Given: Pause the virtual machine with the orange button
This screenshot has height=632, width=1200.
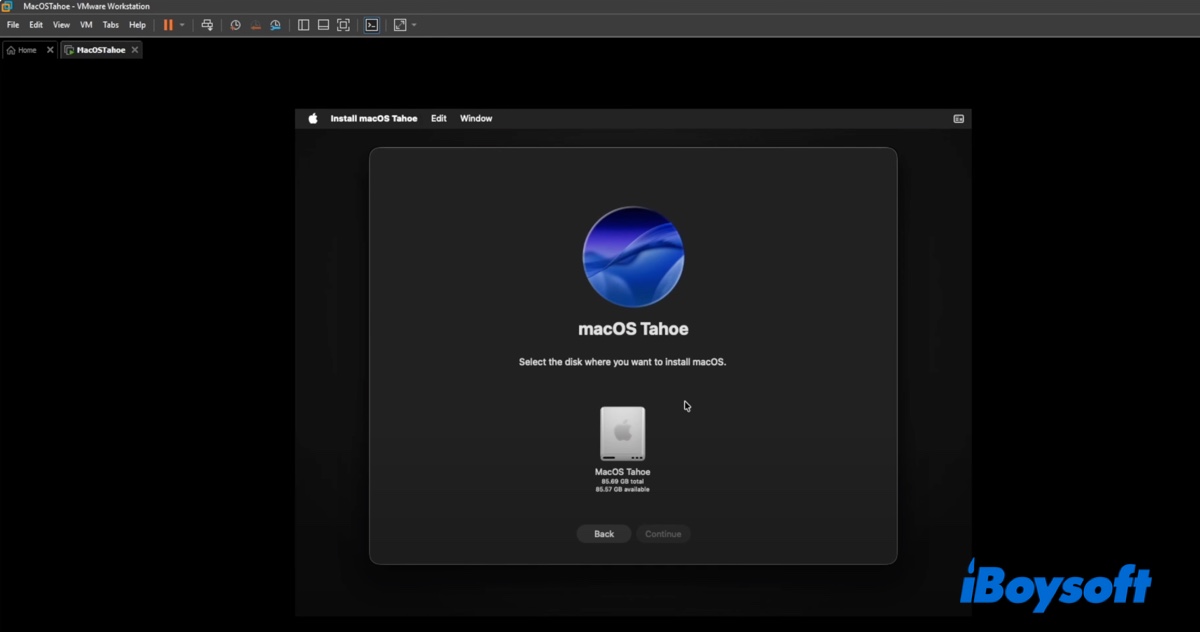Looking at the screenshot, I should [x=168, y=25].
